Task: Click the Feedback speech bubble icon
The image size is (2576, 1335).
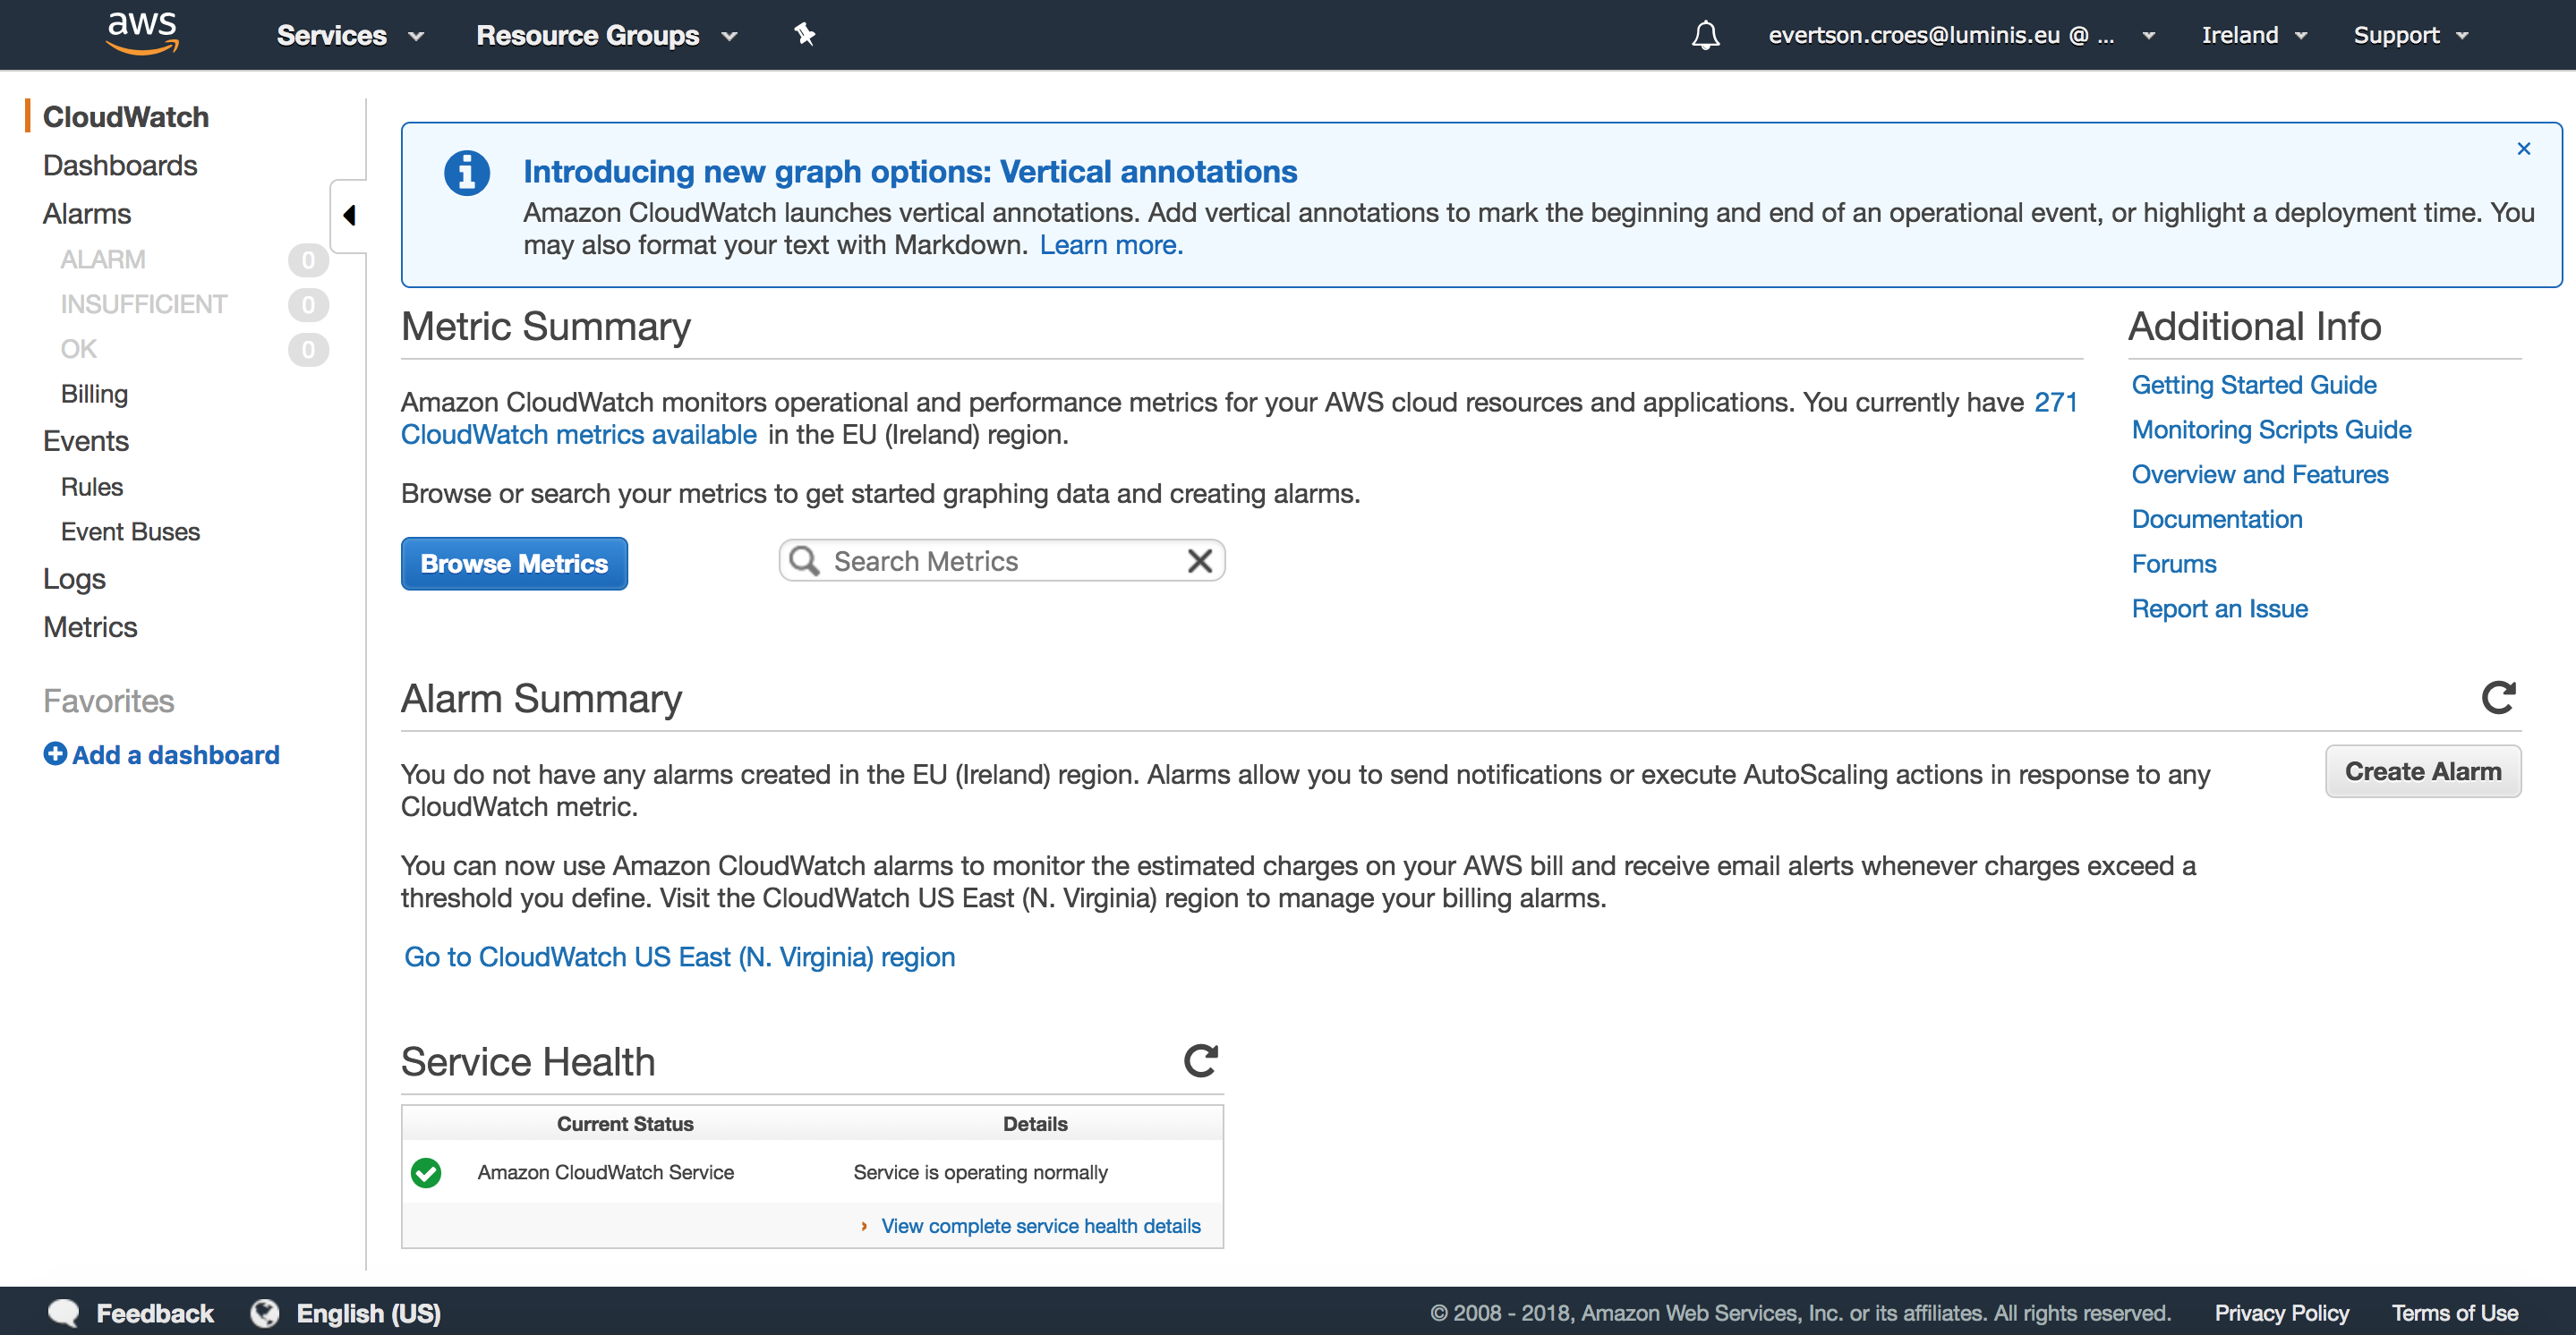Action: pyautogui.click(x=64, y=1312)
